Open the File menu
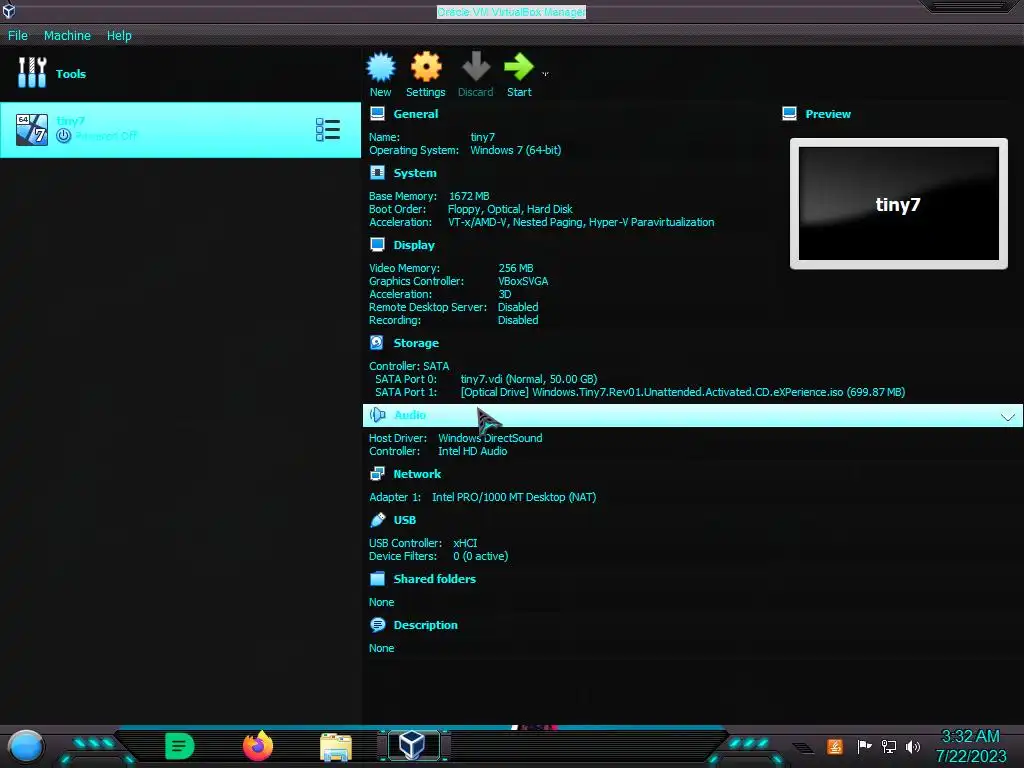Viewport: 1024px width, 768px height. pos(18,35)
